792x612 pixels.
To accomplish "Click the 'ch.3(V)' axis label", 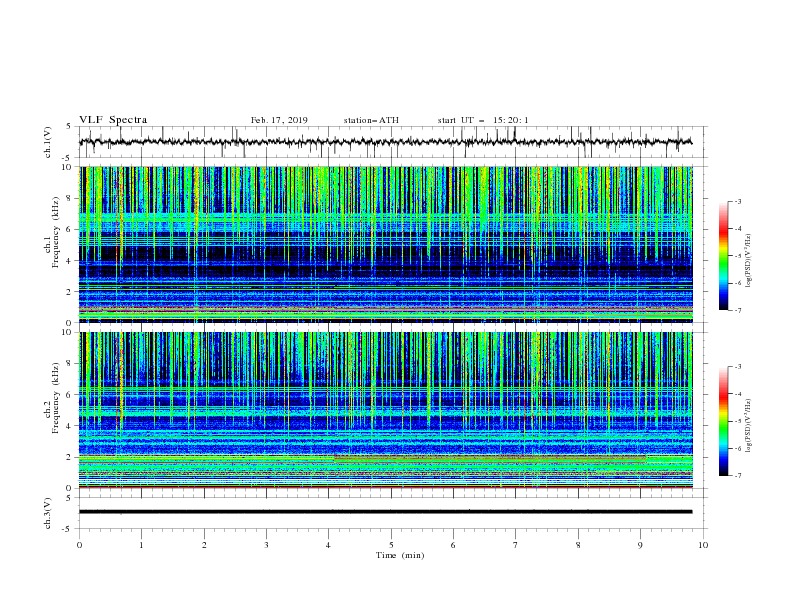I will point(48,513).
